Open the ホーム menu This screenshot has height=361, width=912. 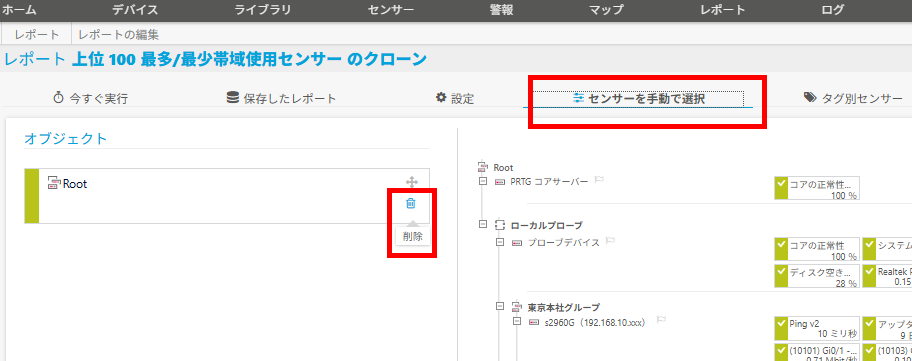point(19,10)
